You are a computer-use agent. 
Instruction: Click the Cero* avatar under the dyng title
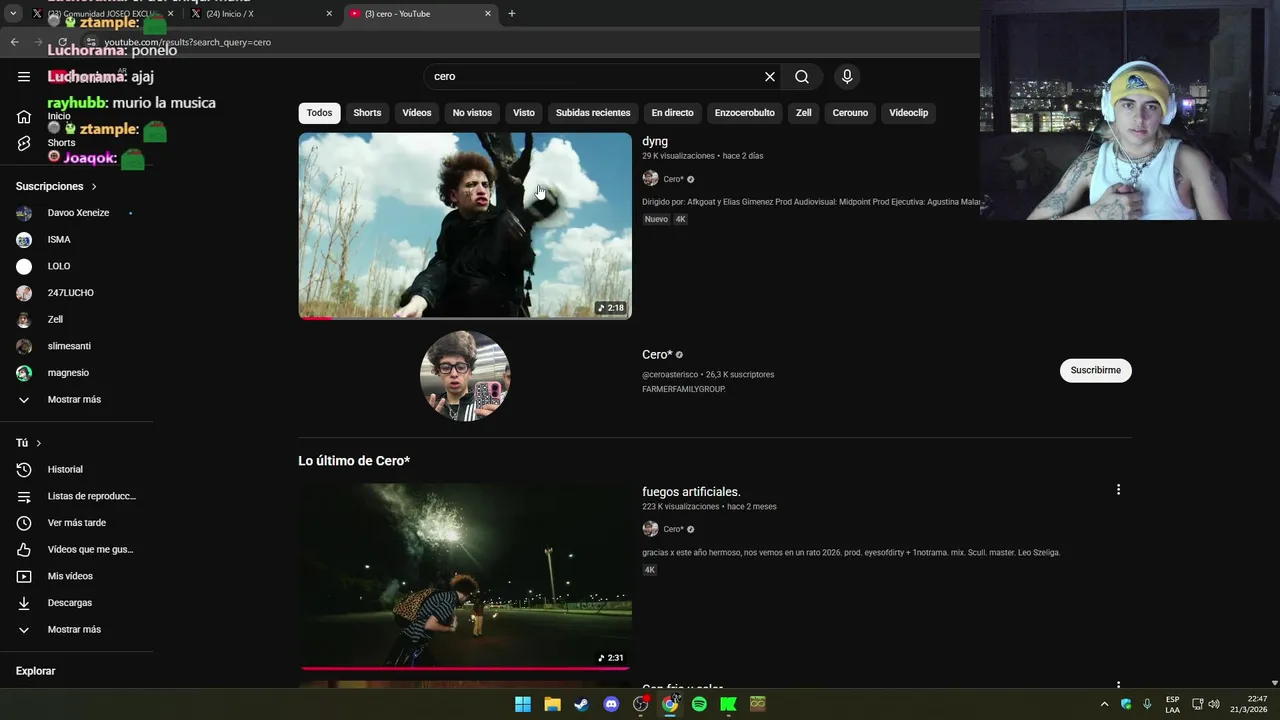(x=650, y=179)
